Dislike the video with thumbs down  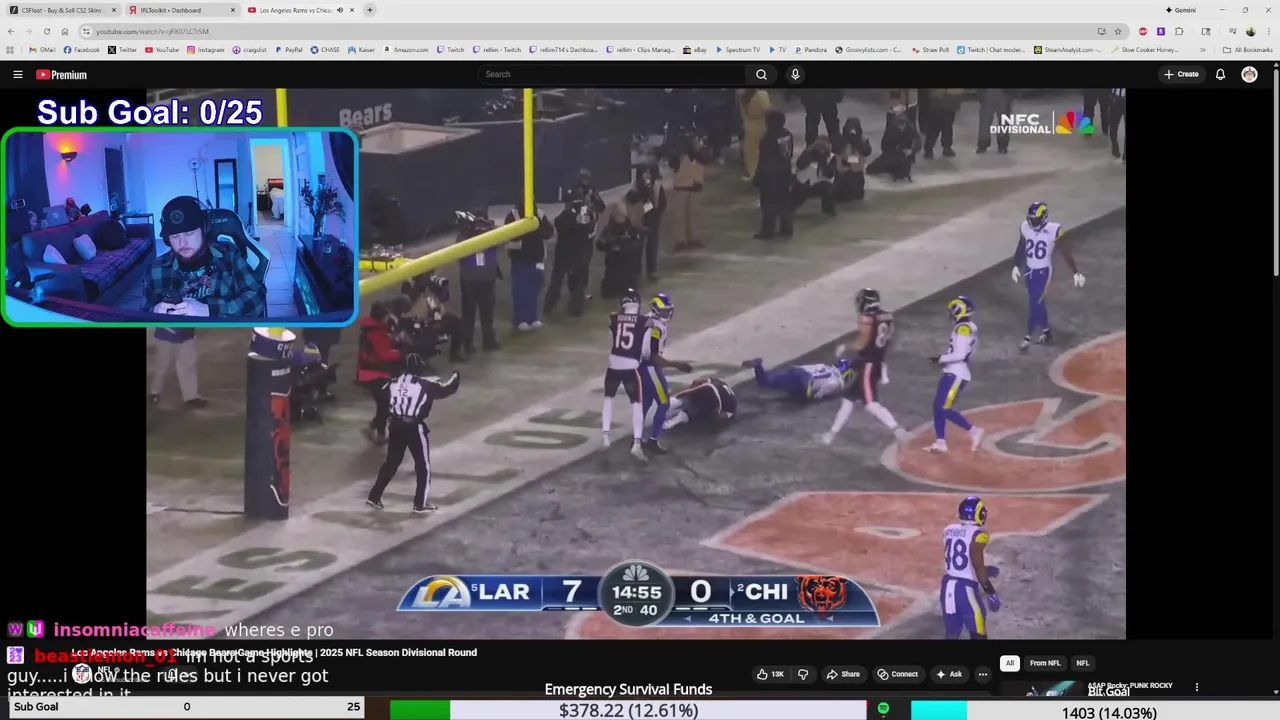click(x=803, y=674)
